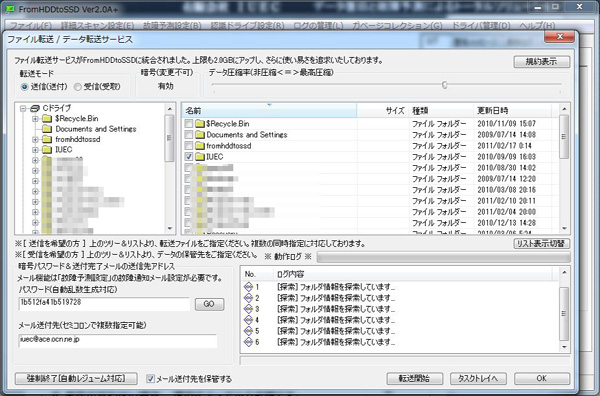Screen dimensions: 600x396
Task: Click 名前 column header
Action: (x=269, y=111)
